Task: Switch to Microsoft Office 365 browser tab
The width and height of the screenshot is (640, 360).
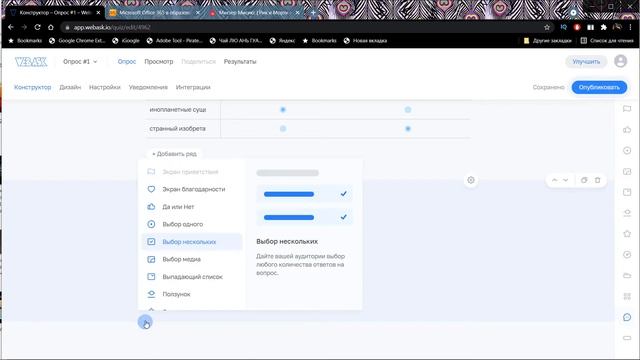Action: [155, 13]
